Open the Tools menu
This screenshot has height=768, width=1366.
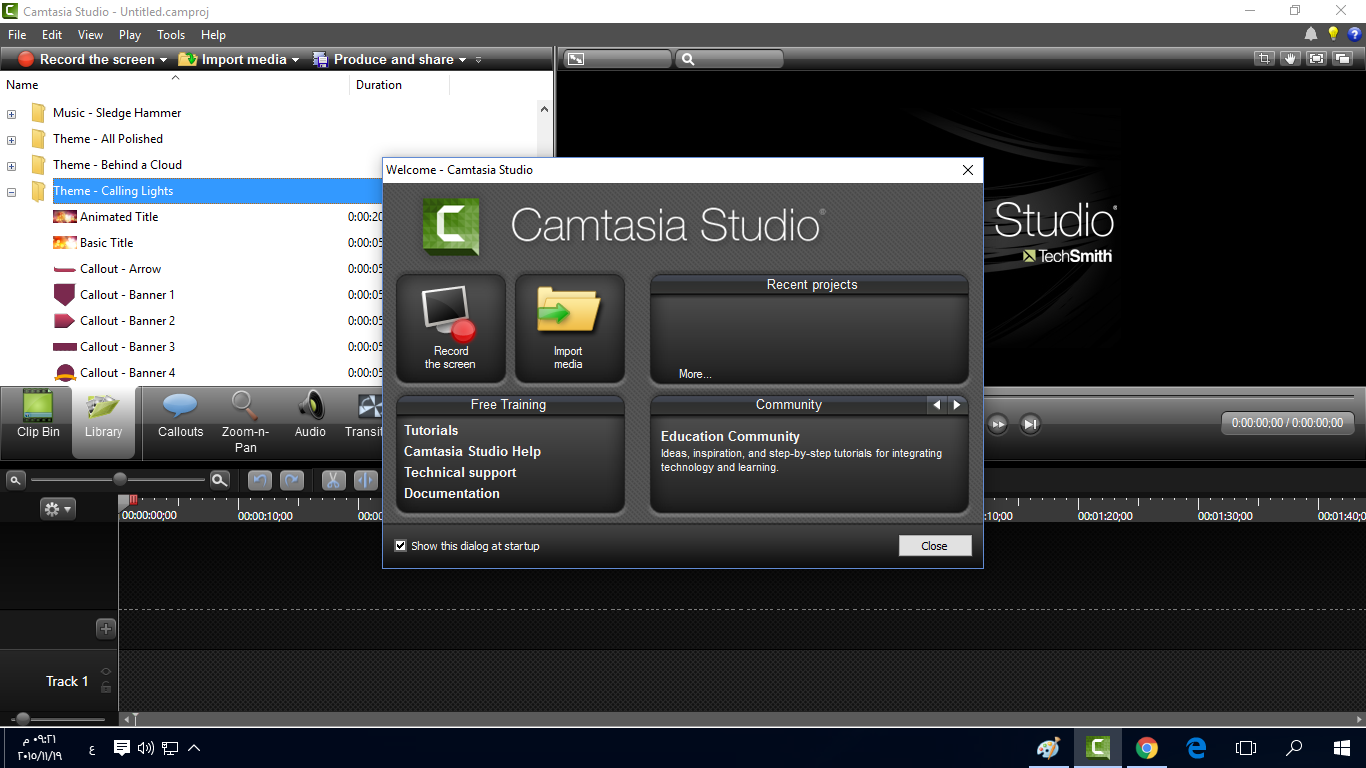[171, 35]
